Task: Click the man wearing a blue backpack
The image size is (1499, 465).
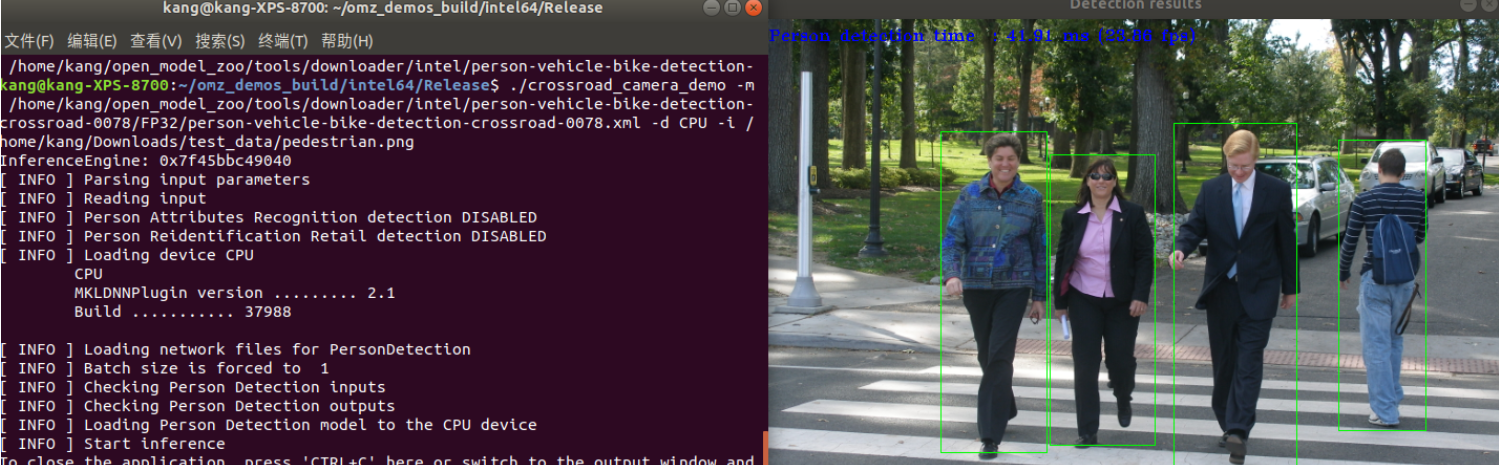Action: tap(1383, 285)
